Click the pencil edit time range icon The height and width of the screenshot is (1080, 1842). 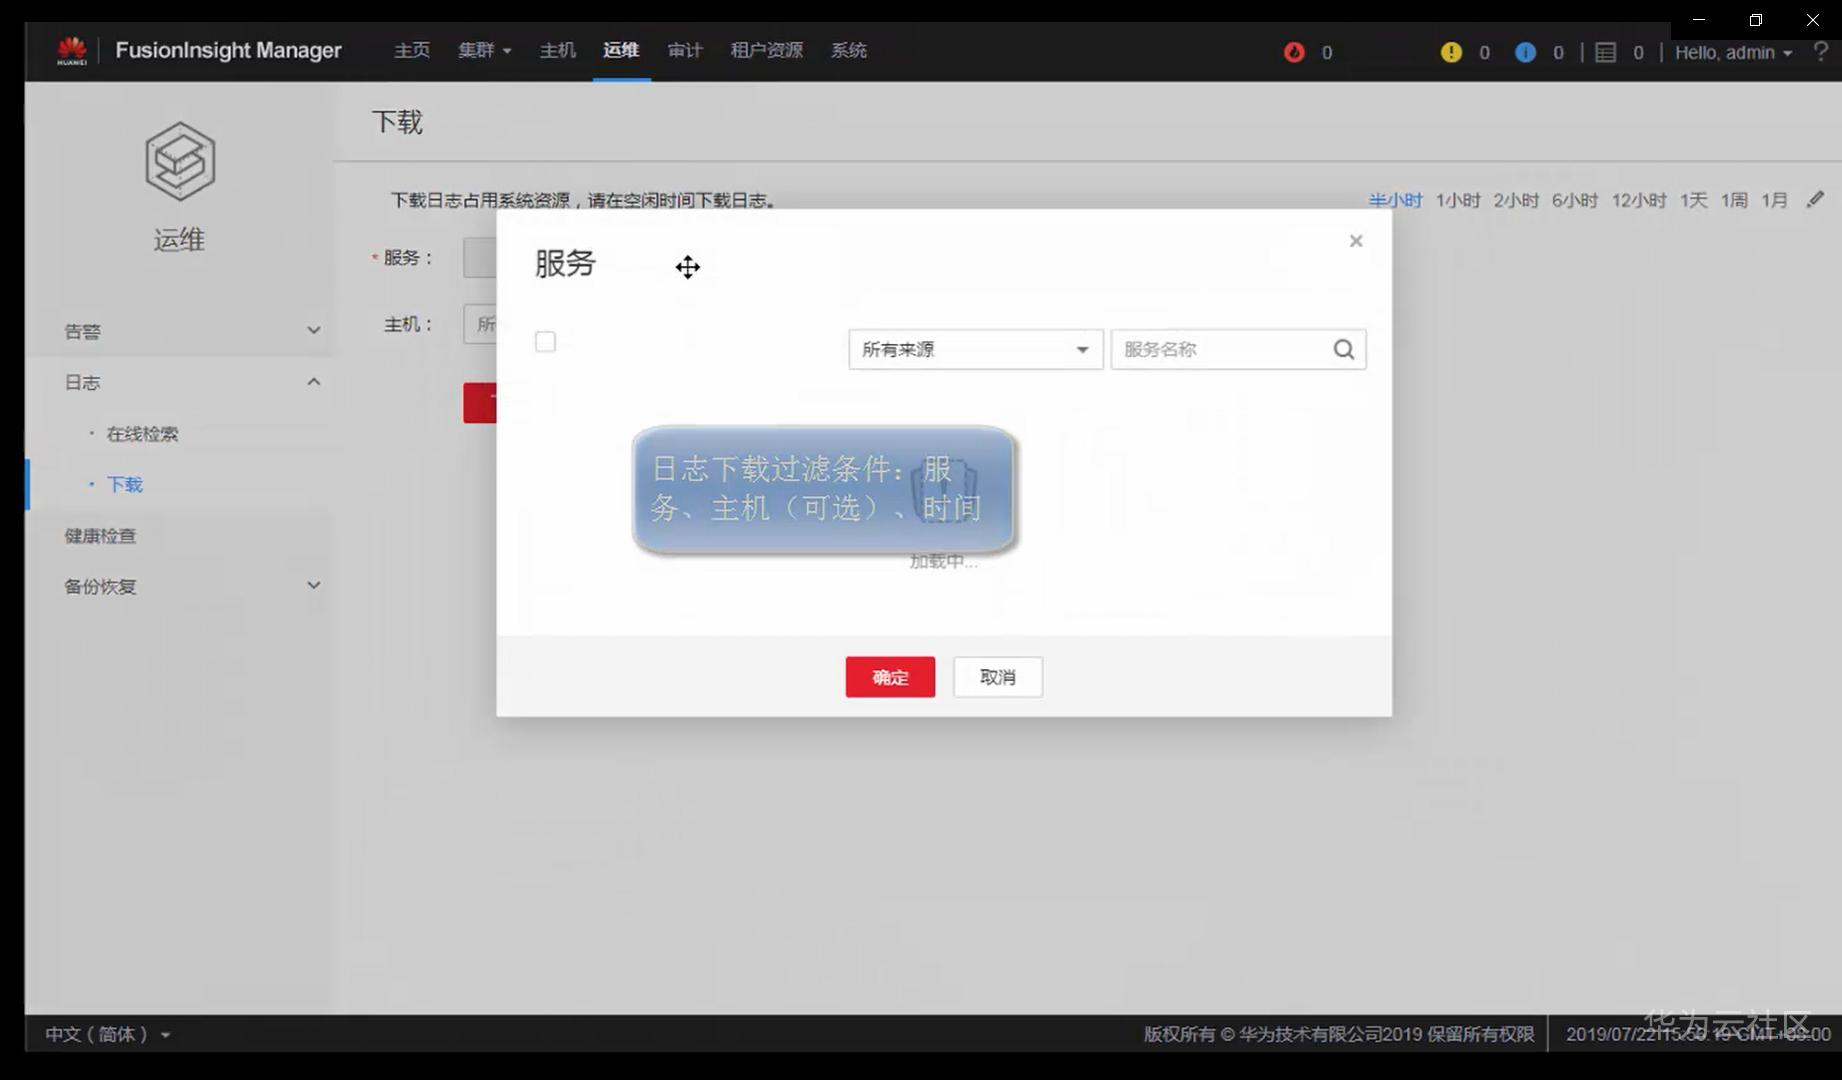[1815, 200]
